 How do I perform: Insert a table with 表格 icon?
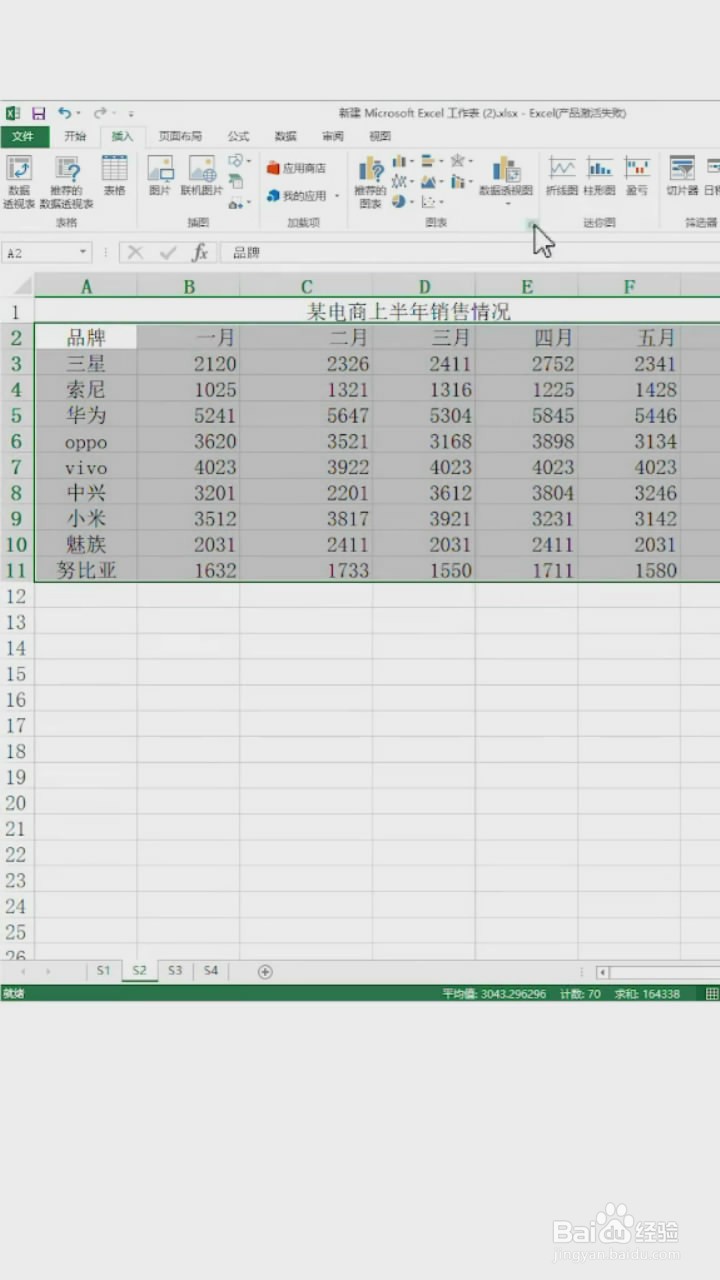[115, 175]
